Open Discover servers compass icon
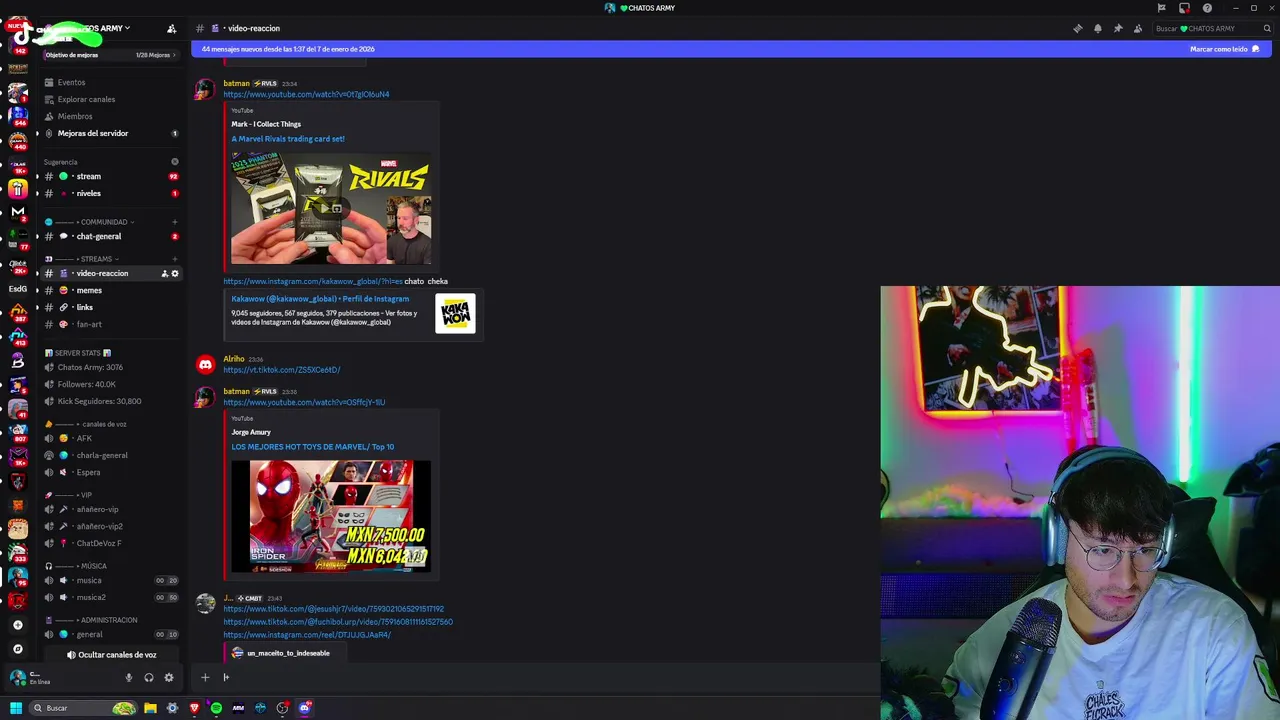The width and height of the screenshot is (1280, 720). click(x=17, y=649)
